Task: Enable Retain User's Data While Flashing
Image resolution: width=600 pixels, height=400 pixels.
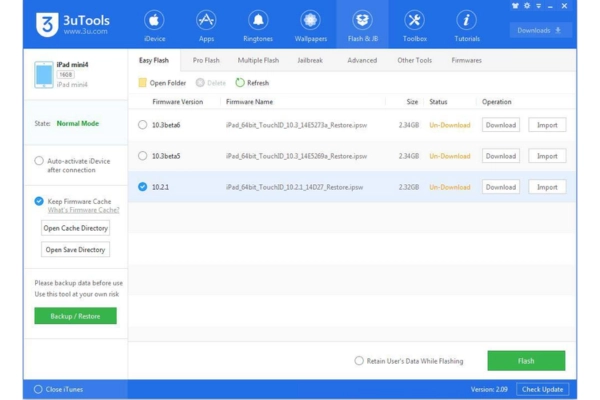Action: (360, 360)
